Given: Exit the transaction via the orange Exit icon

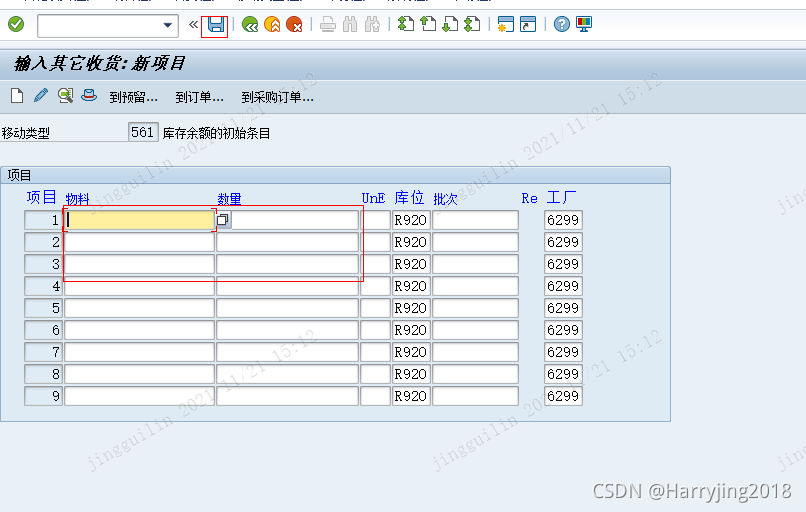Looking at the screenshot, I should point(272,24).
